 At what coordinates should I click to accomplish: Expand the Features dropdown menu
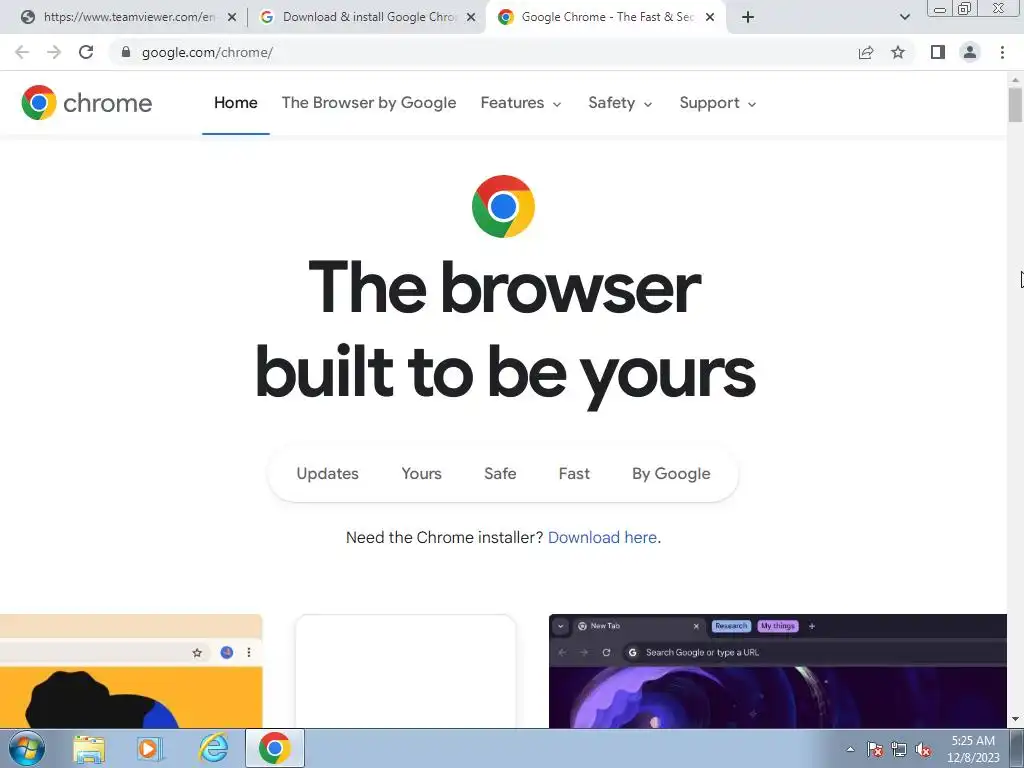tap(520, 103)
